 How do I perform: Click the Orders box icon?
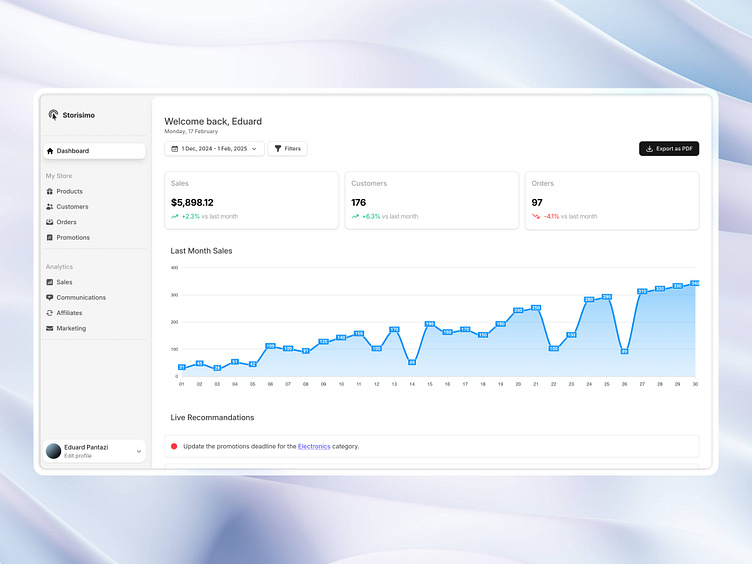click(x=50, y=222)
